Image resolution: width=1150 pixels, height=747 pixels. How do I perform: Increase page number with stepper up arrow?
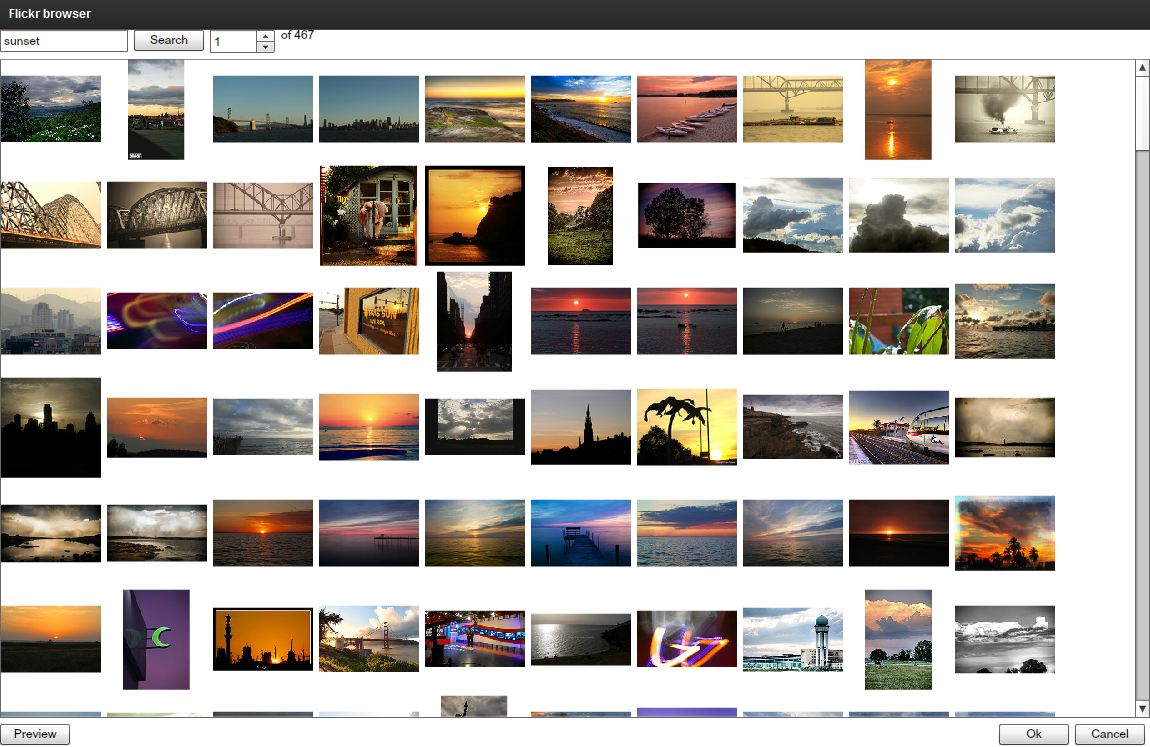[x=265, y=36]
